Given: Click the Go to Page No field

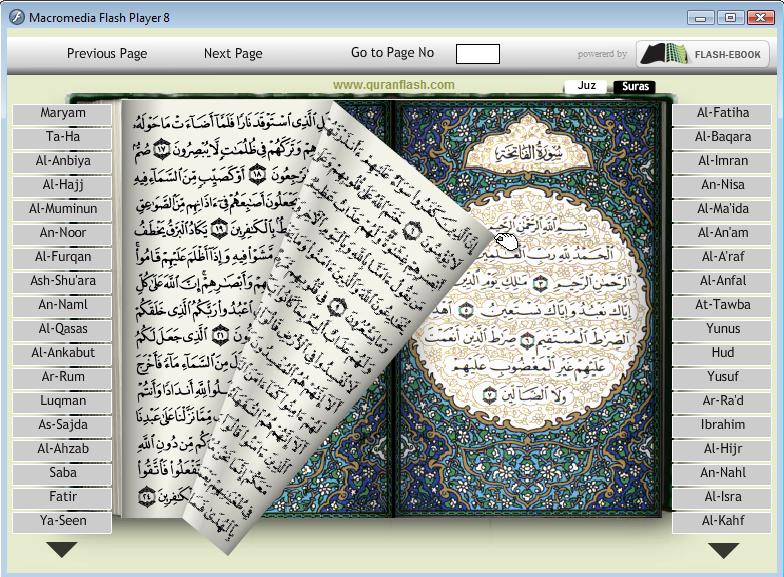Looking at the screenshot, I should tap(478, 54).
